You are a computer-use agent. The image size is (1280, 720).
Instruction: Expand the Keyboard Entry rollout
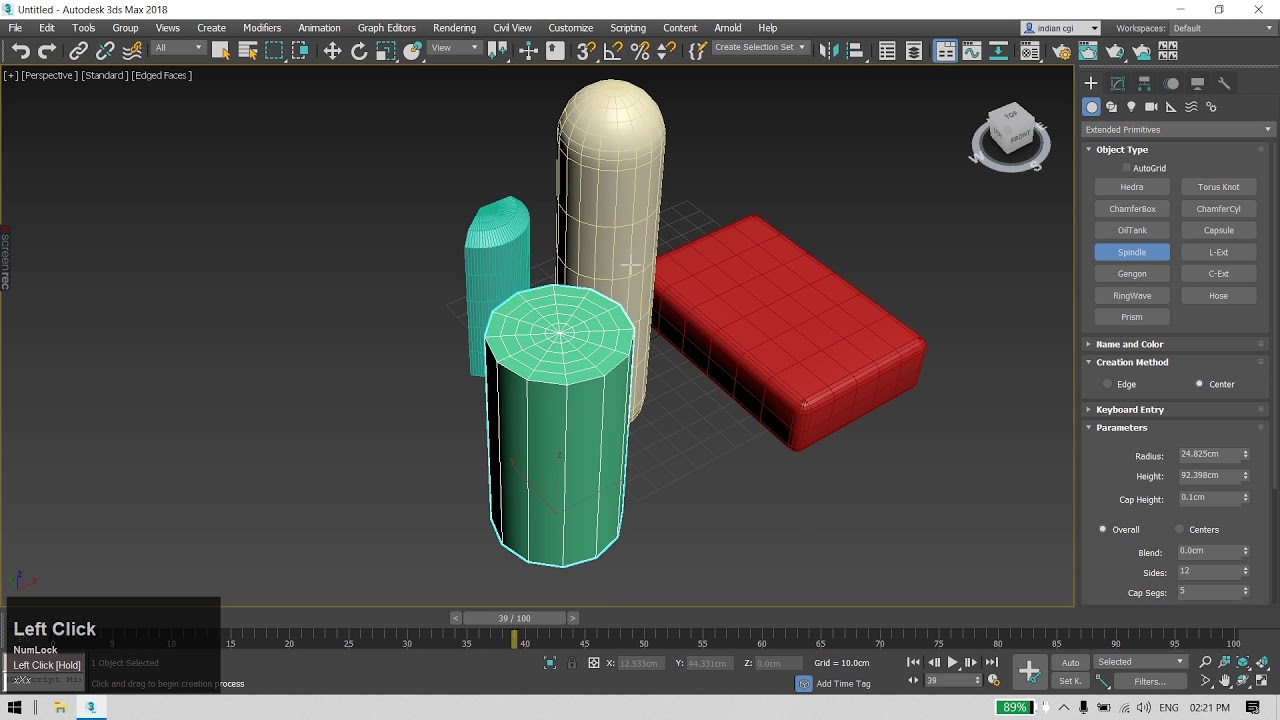(x=1129, y=409)
